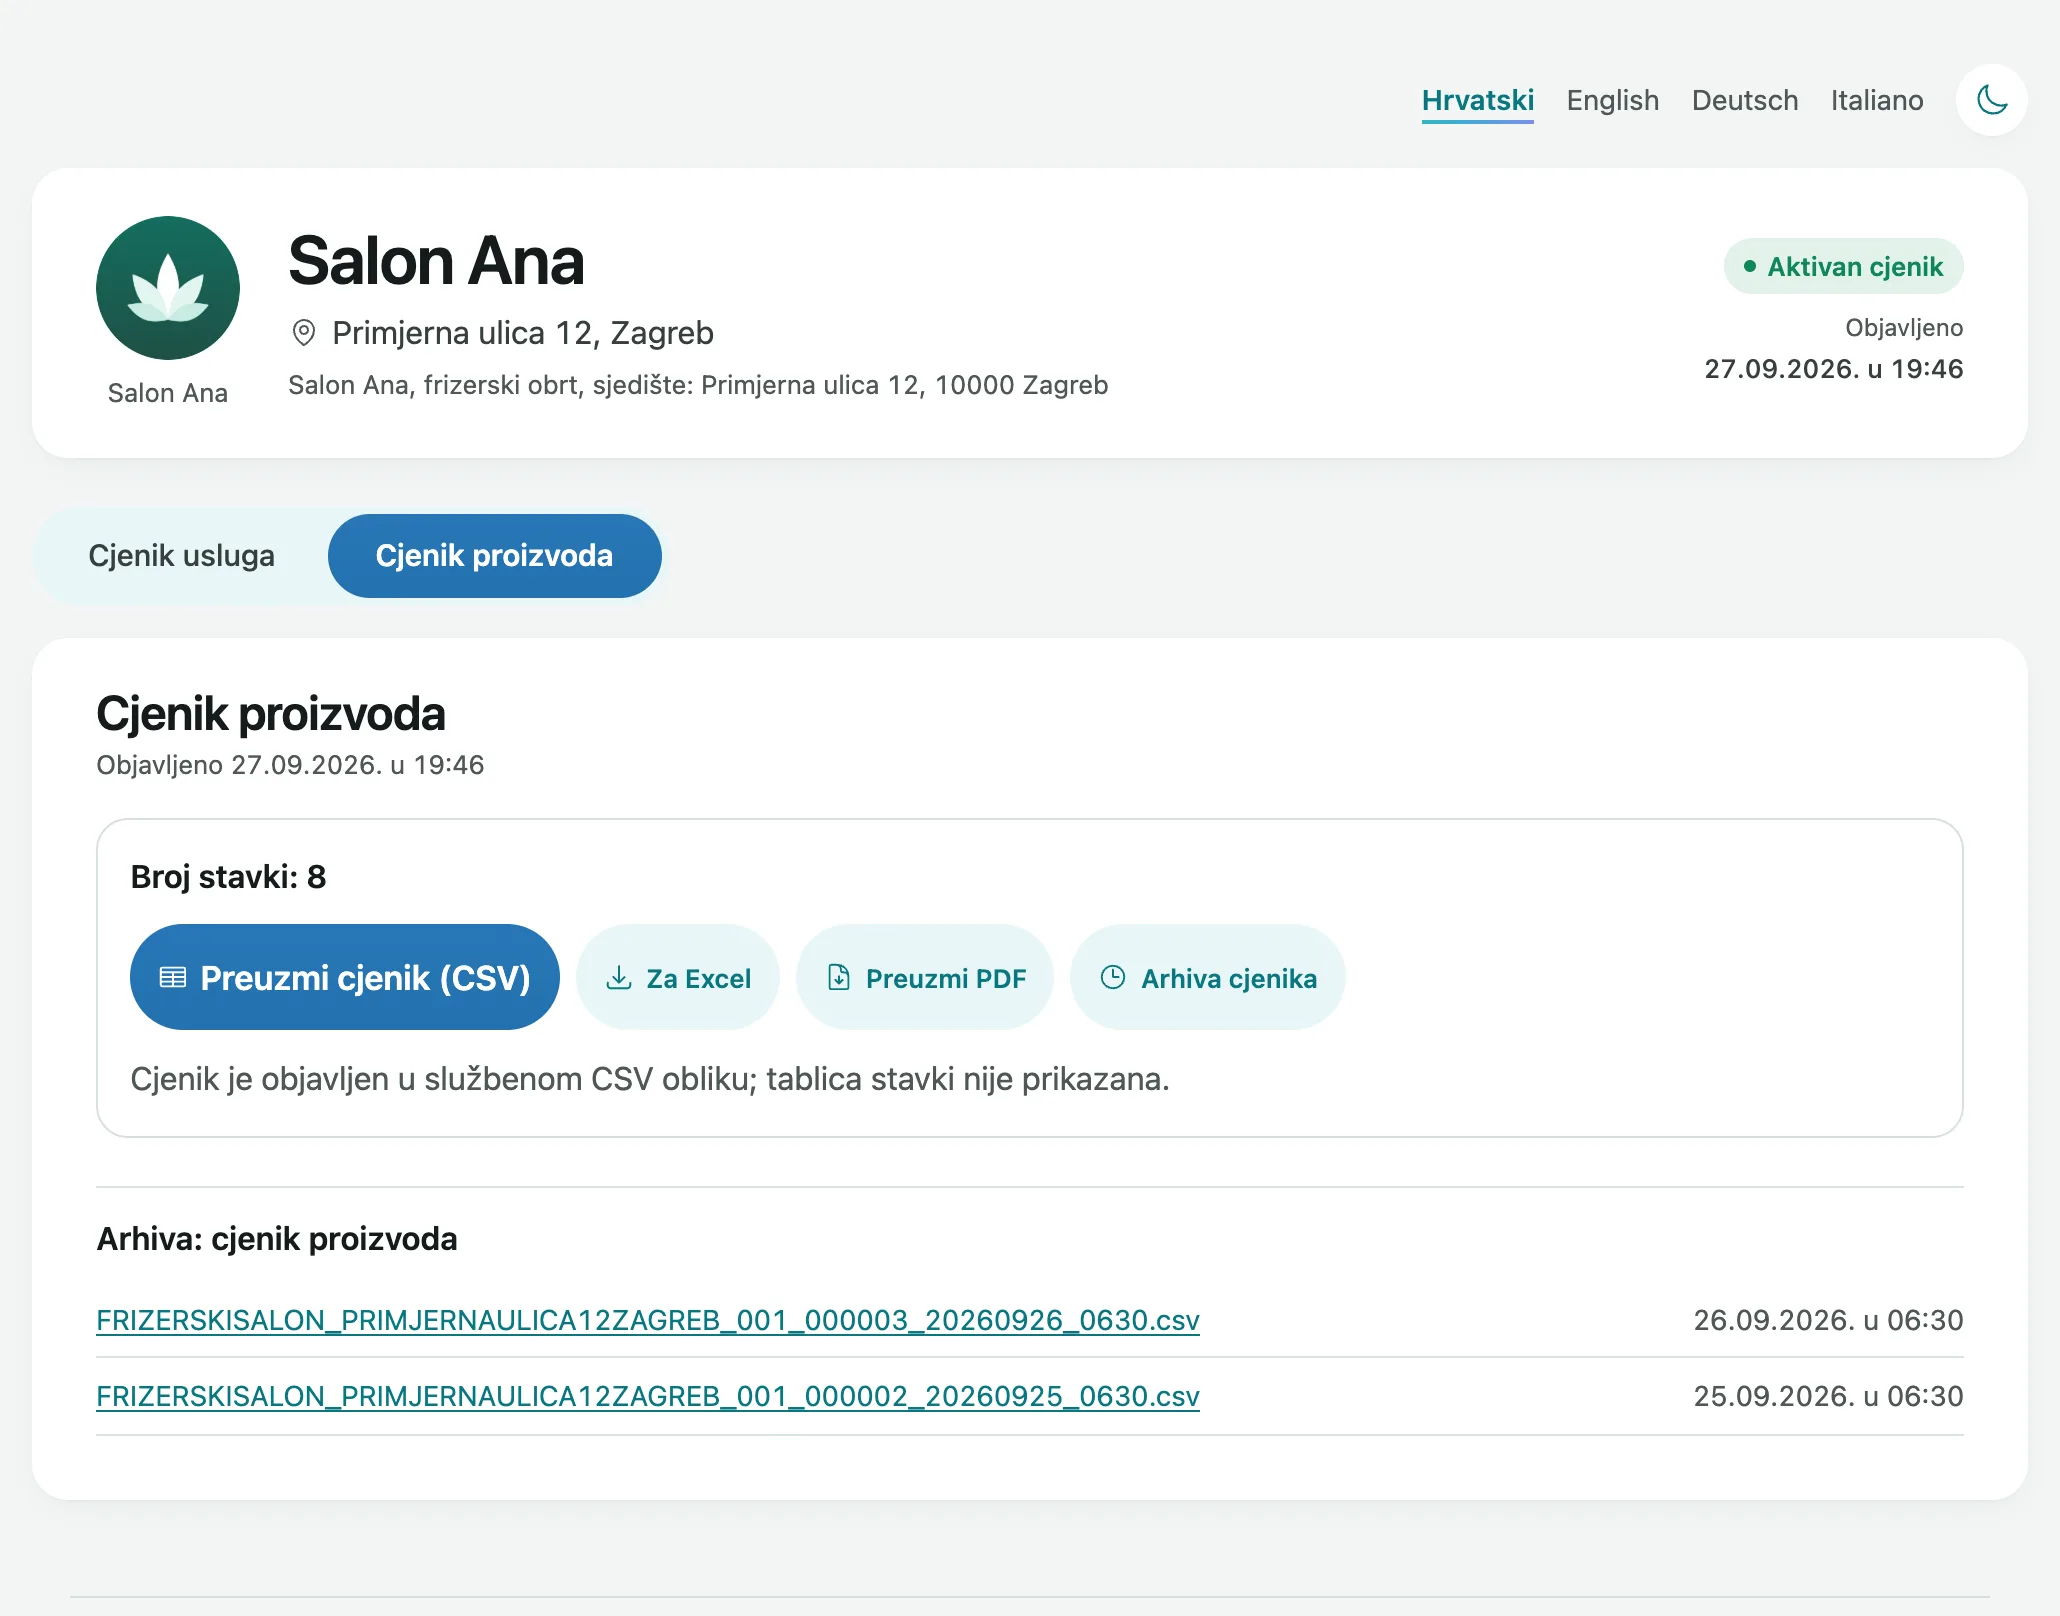
Task: Click the green dot in the Aktivan cjenik badge
Action: [x=1750, y=266]
